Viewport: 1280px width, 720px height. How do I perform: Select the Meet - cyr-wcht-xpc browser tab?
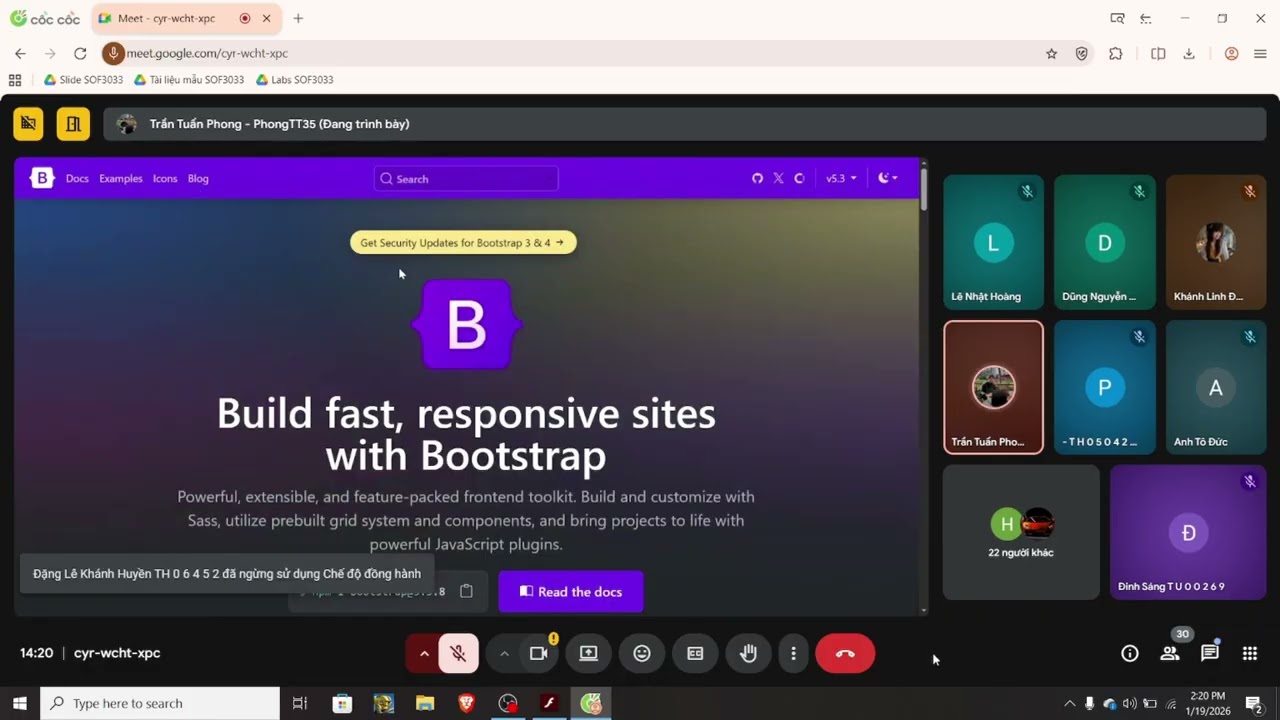(186, 18)
